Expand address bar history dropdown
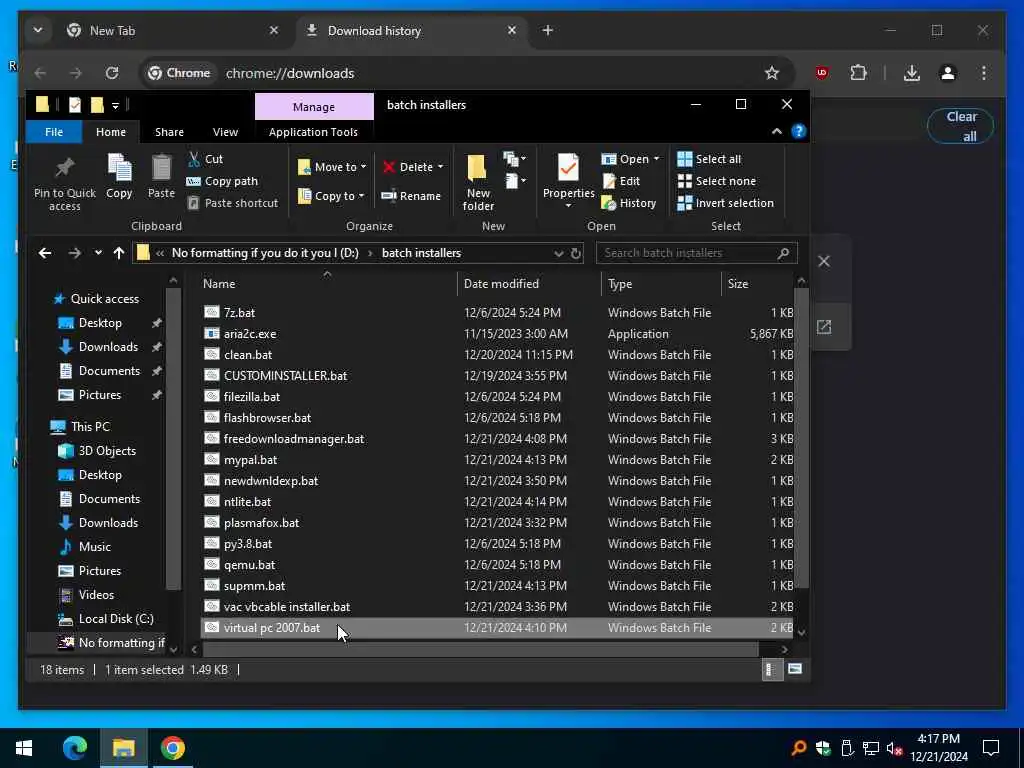This screenshot has height=768, width=1024. point(558,253)
